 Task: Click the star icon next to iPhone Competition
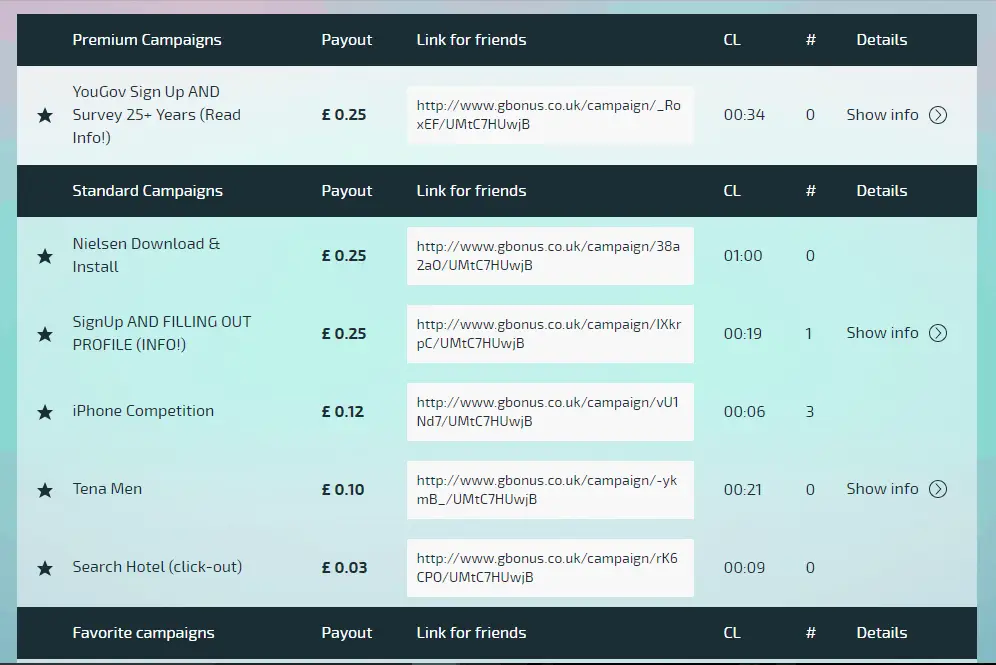coord(44,411)
